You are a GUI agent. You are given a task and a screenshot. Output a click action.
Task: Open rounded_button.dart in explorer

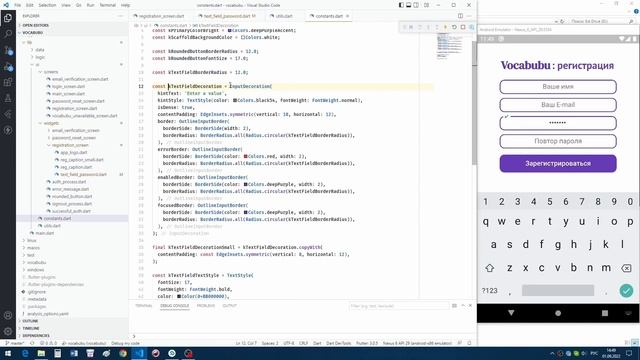pyautogui.click(x=72, y=196)
